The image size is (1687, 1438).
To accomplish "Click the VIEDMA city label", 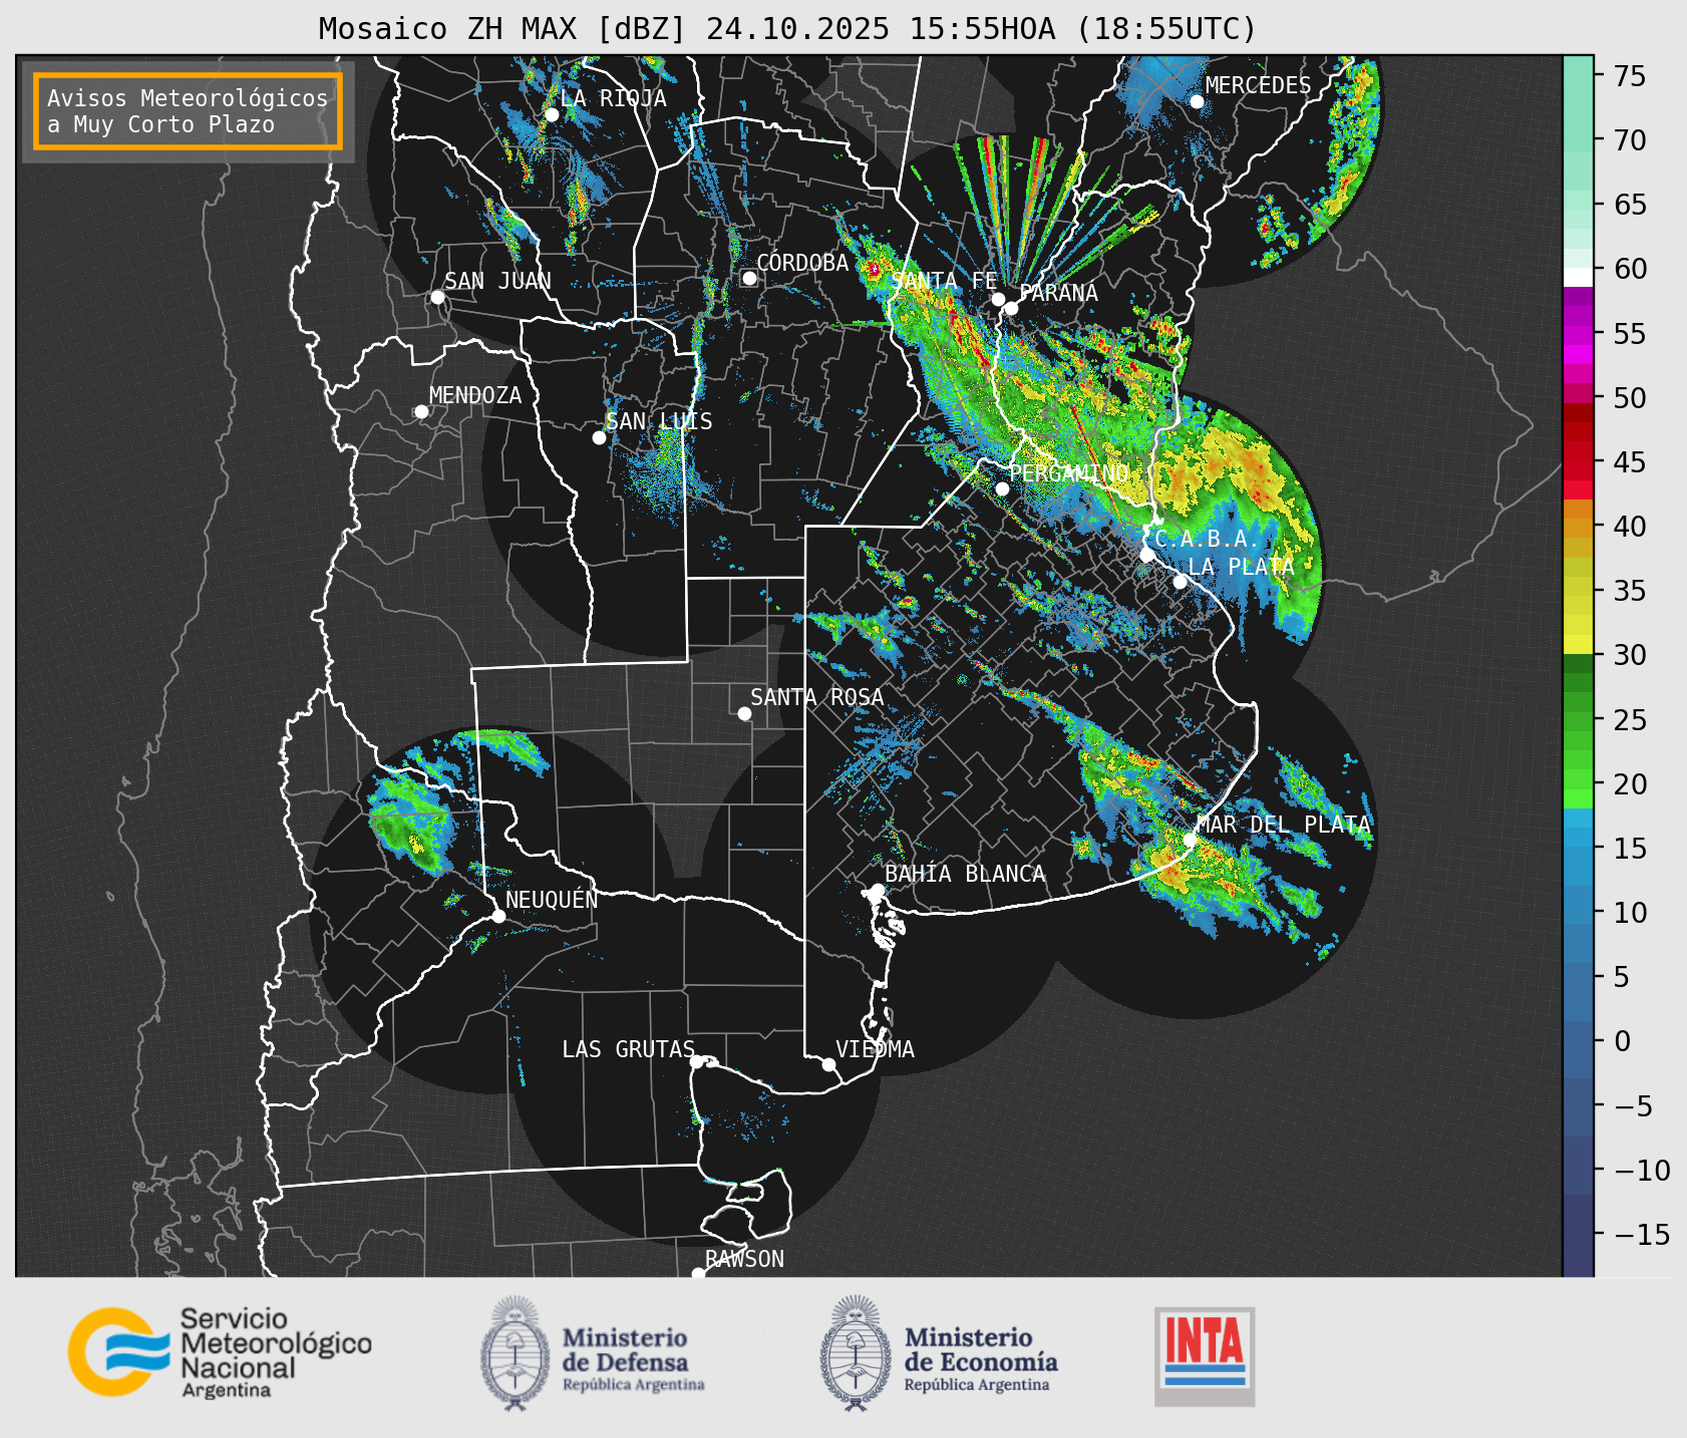I will 875,1050.
